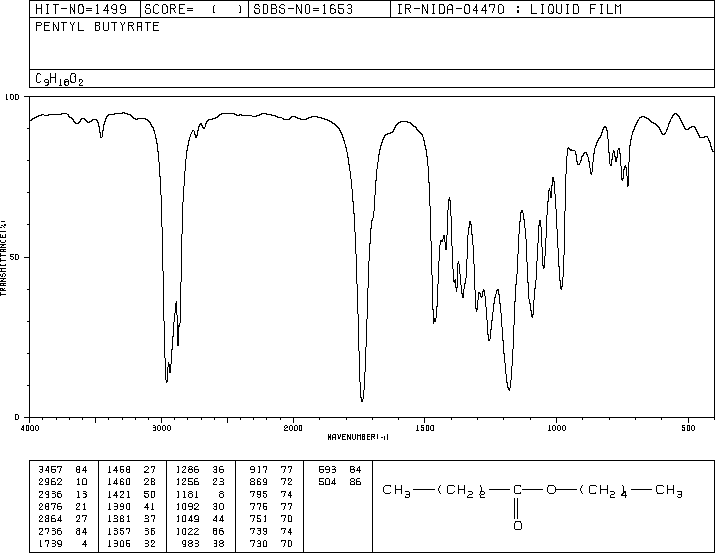Click the 776 peak entry
Image resolution: width=715 pixels, height=553 pixels.
(259, 507)
